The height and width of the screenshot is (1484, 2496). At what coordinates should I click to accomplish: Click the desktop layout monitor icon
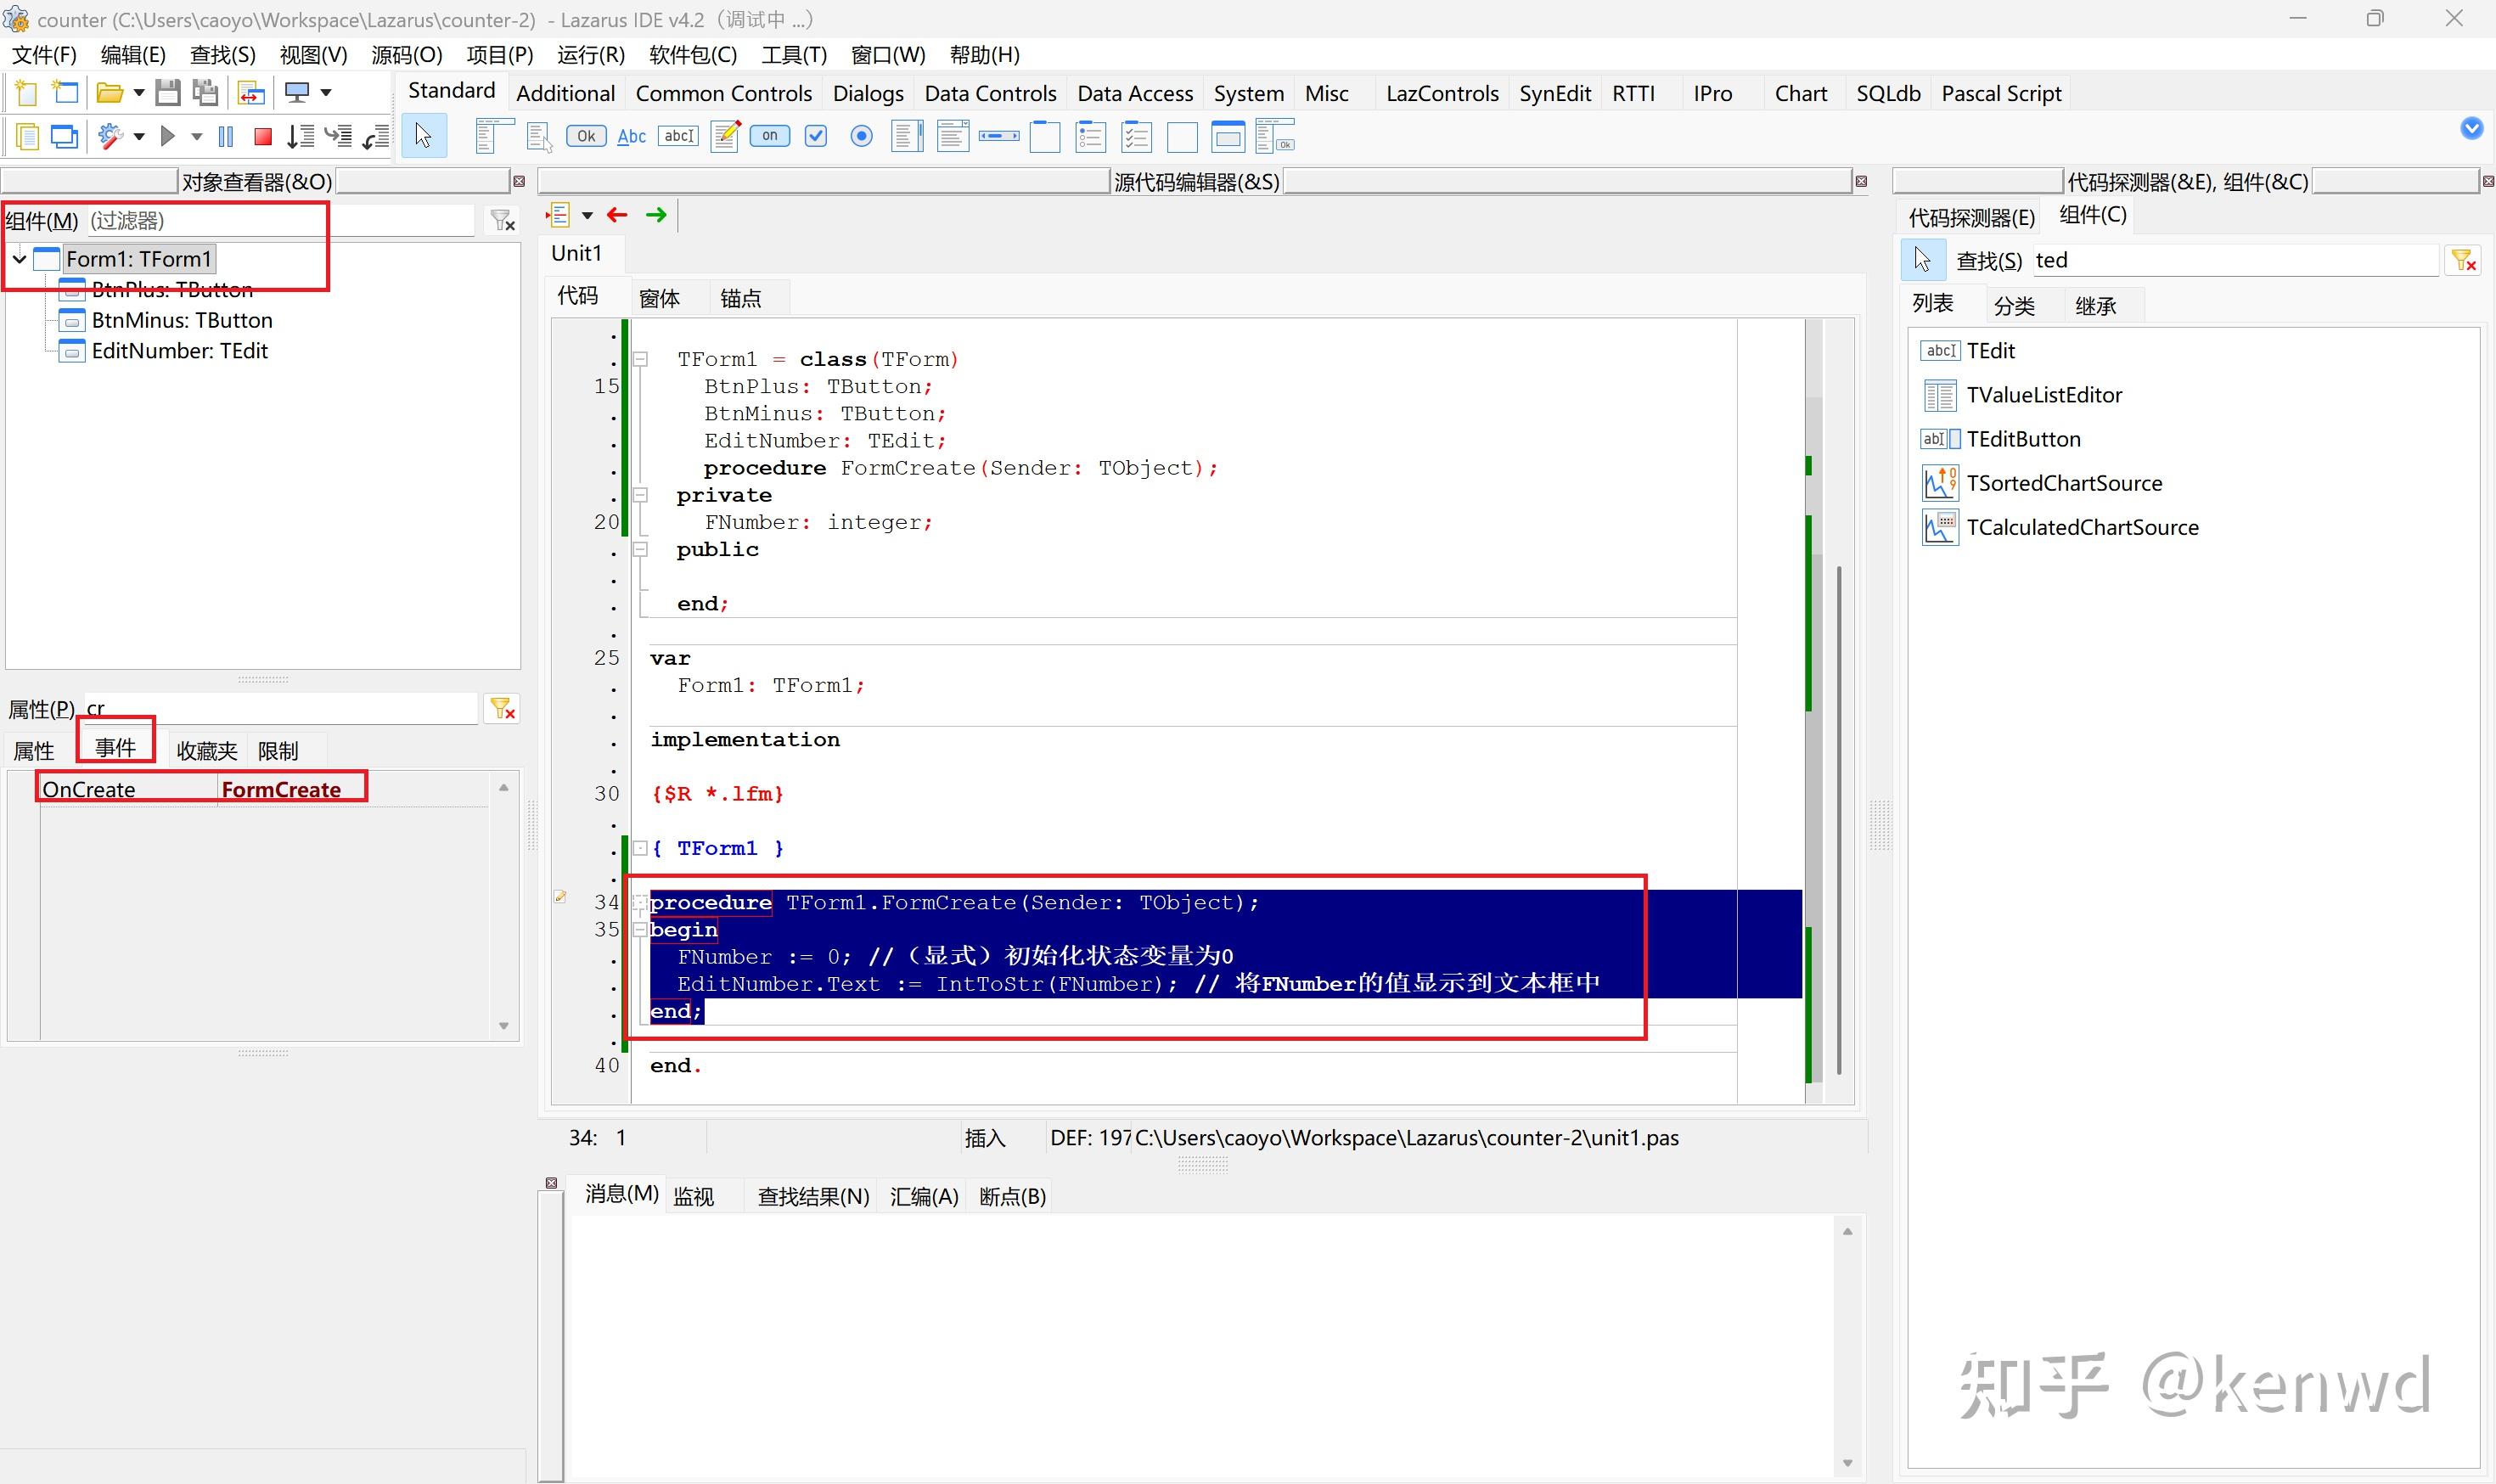(x=297, y=93)
